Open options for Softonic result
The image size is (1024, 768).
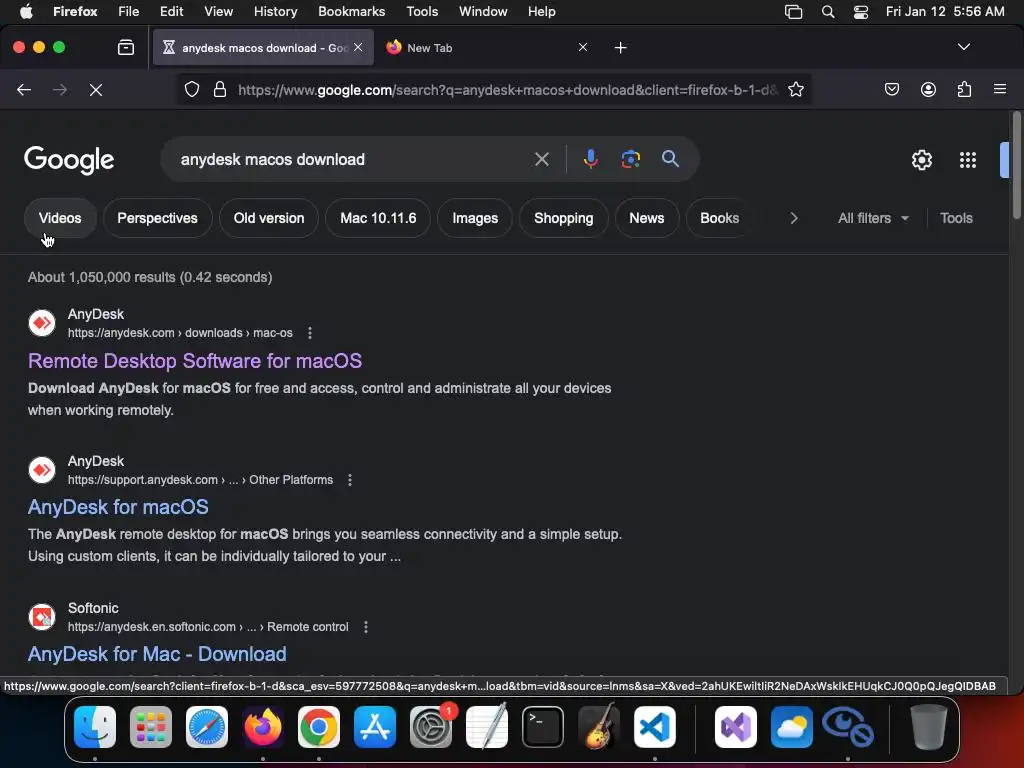tap(366, 627)
